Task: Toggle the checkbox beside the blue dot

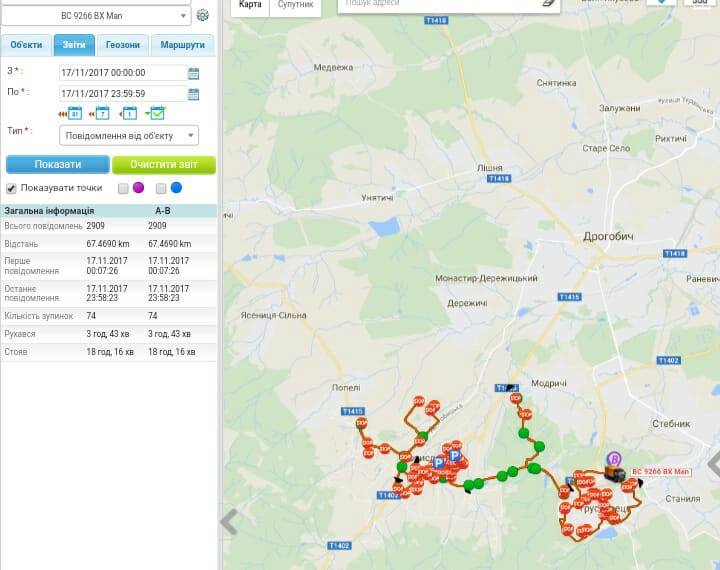Action: 161,188
